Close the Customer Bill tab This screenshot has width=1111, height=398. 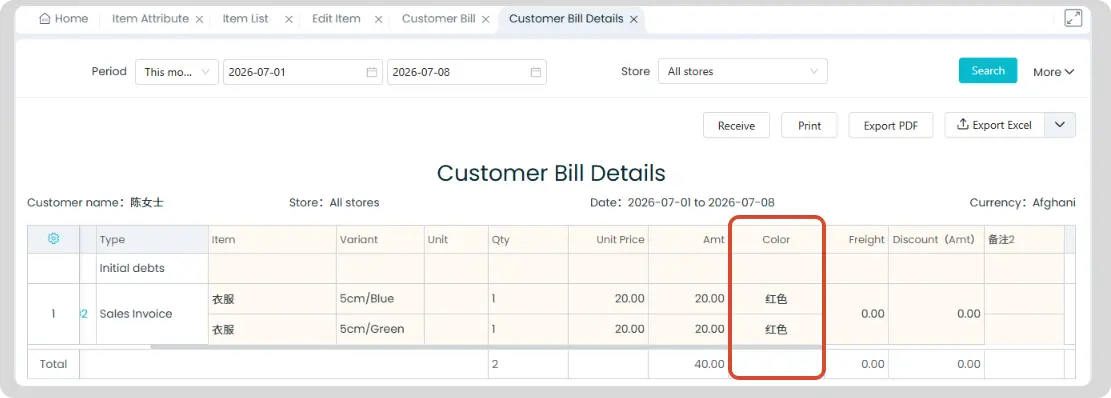[485, 20]
